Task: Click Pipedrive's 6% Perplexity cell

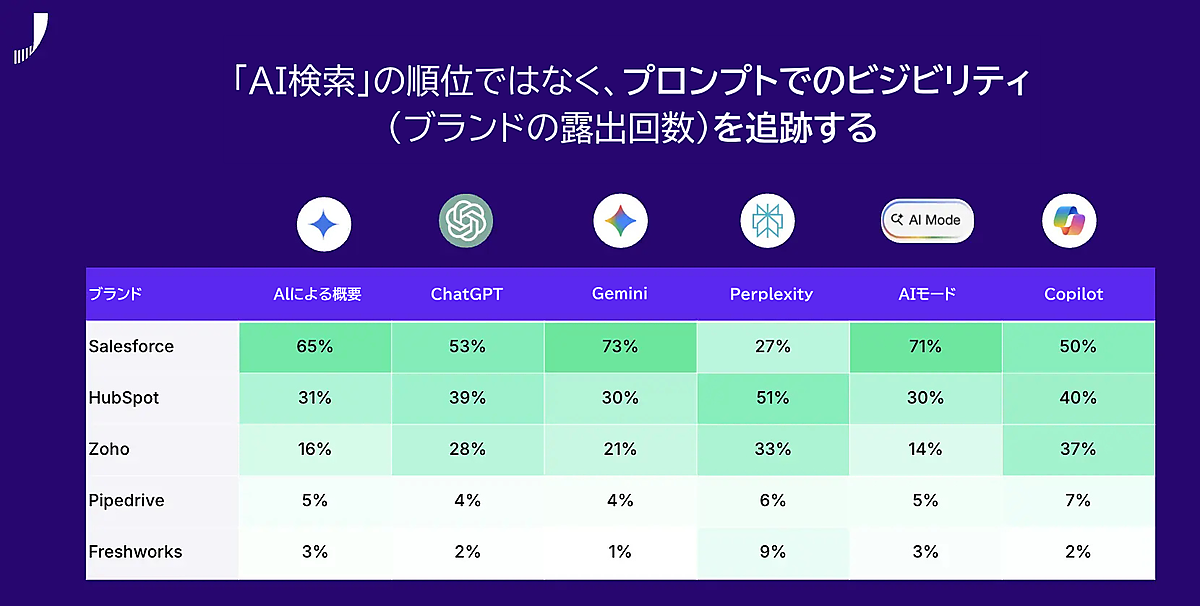Action: tap(772, 500)
